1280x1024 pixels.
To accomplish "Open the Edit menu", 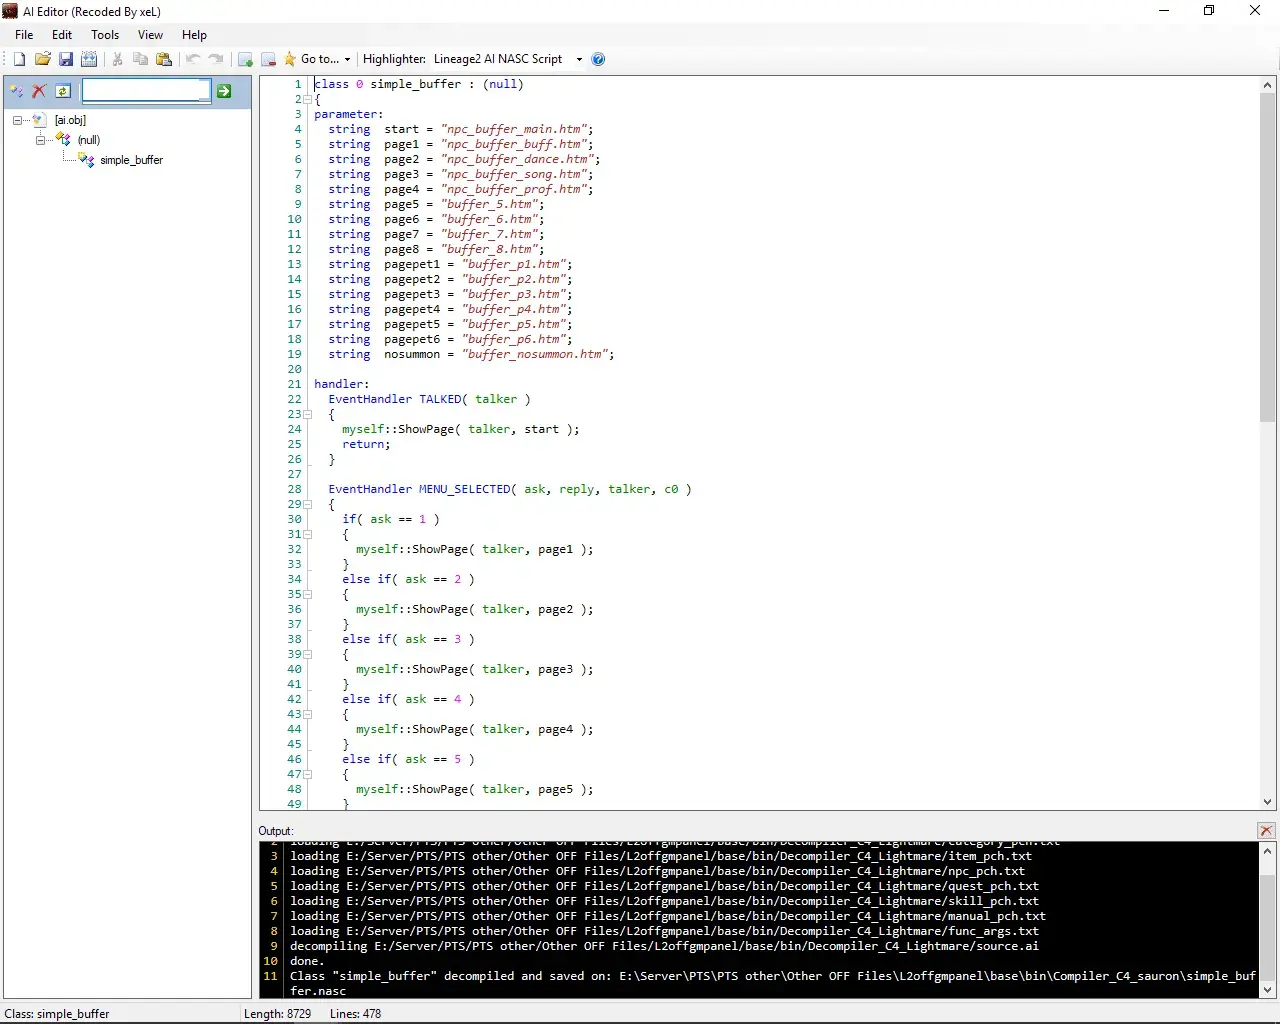I will point(62,34).
